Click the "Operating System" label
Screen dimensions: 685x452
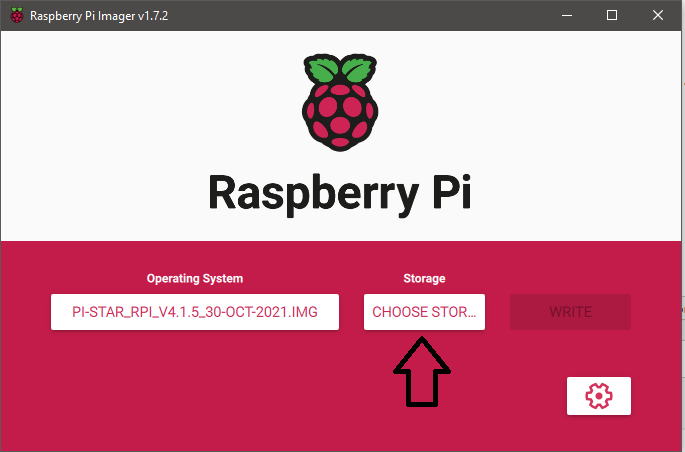point(195,279)
